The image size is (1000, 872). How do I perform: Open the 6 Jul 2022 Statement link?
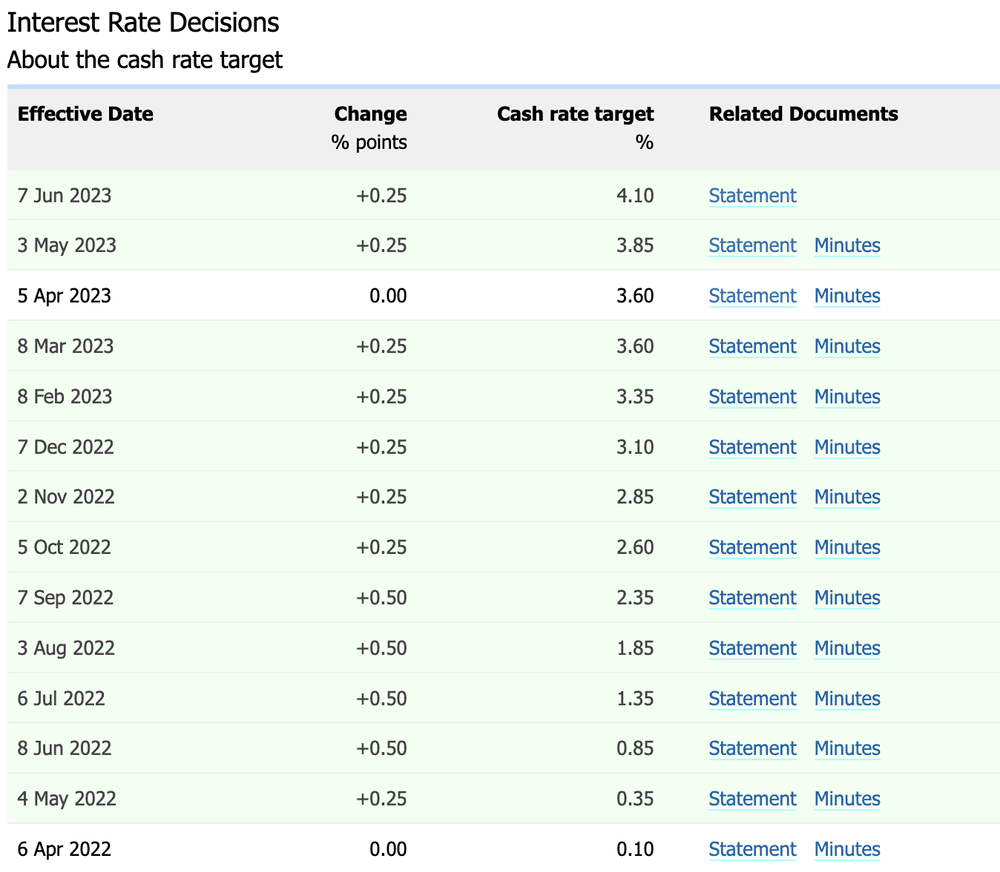(x=753, y=698)
